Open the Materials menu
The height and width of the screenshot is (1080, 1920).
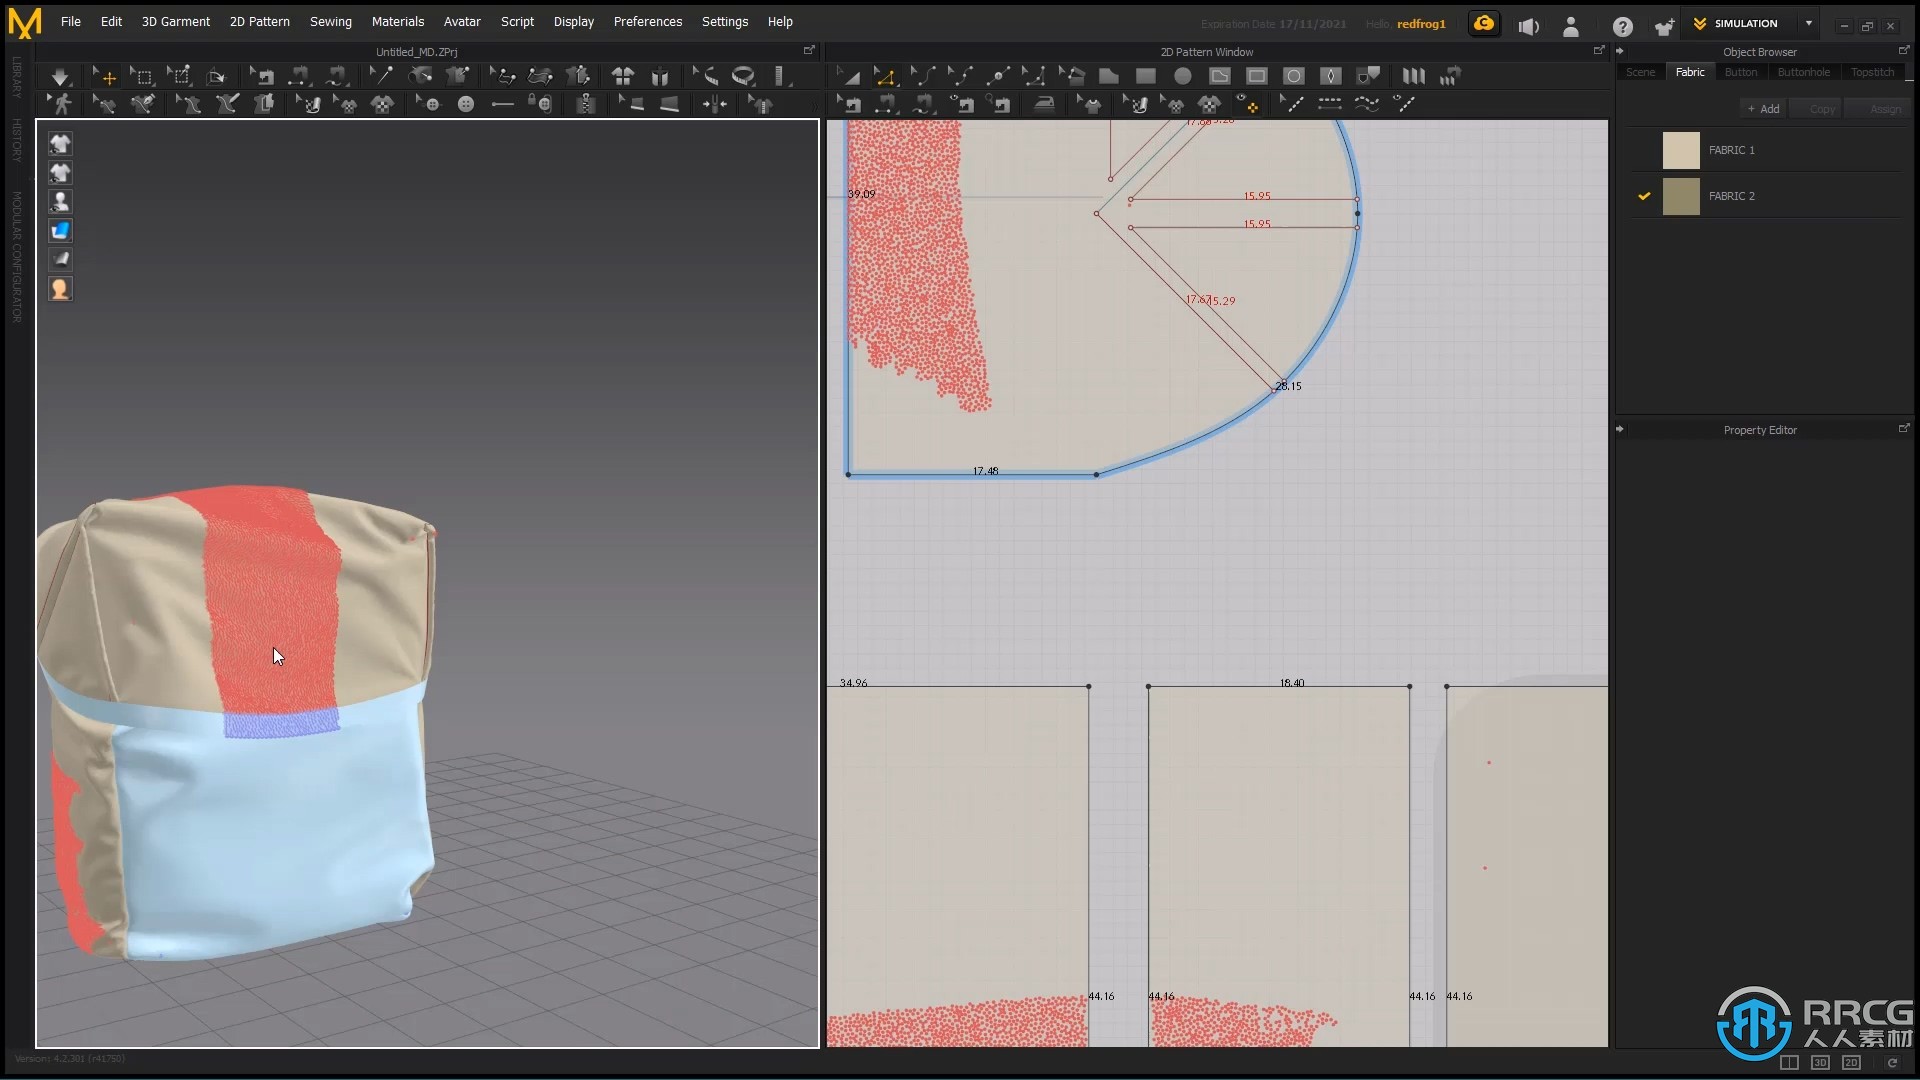398,21
